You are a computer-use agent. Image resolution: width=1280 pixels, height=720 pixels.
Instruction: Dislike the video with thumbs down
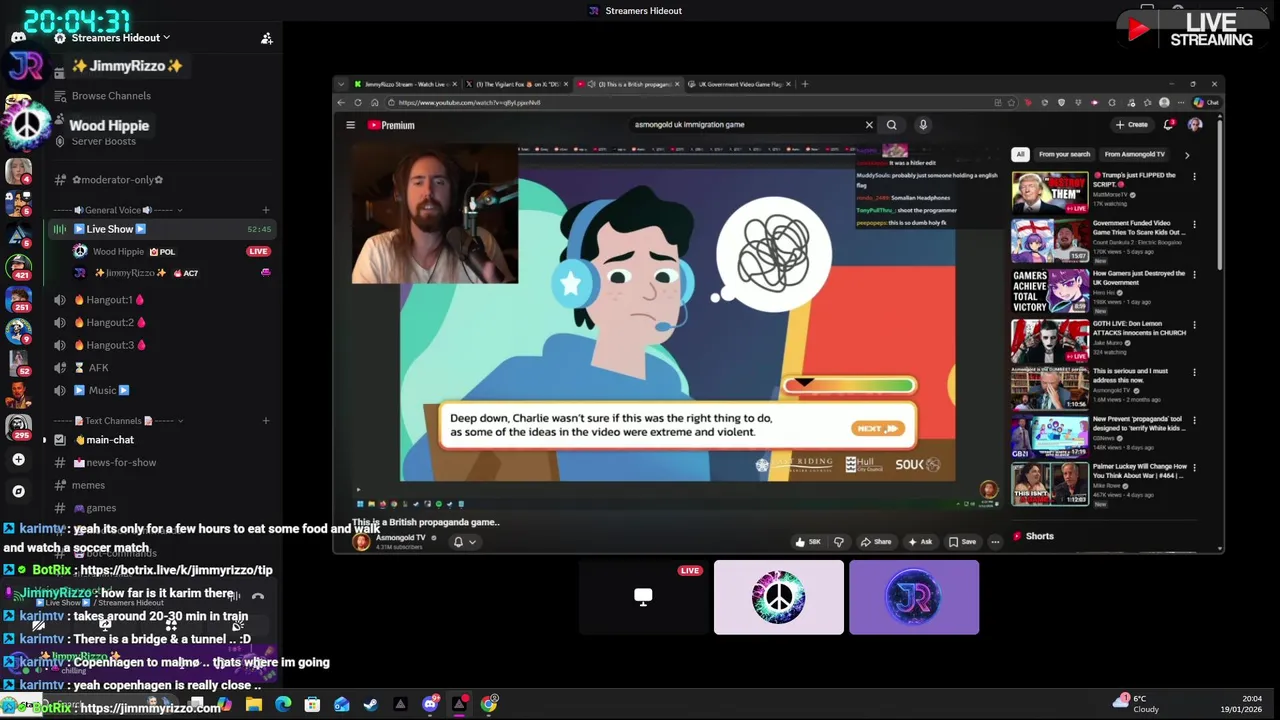pyautogui.click(x=839, y=542)
